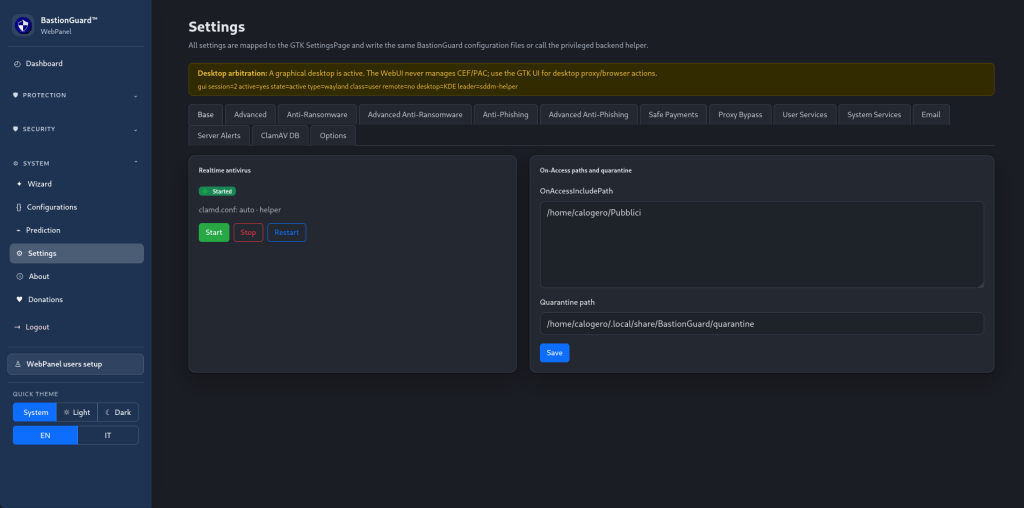This screenshot has height=508, width=1024.
Task: Open the Email tab
Action: [931, 114]
